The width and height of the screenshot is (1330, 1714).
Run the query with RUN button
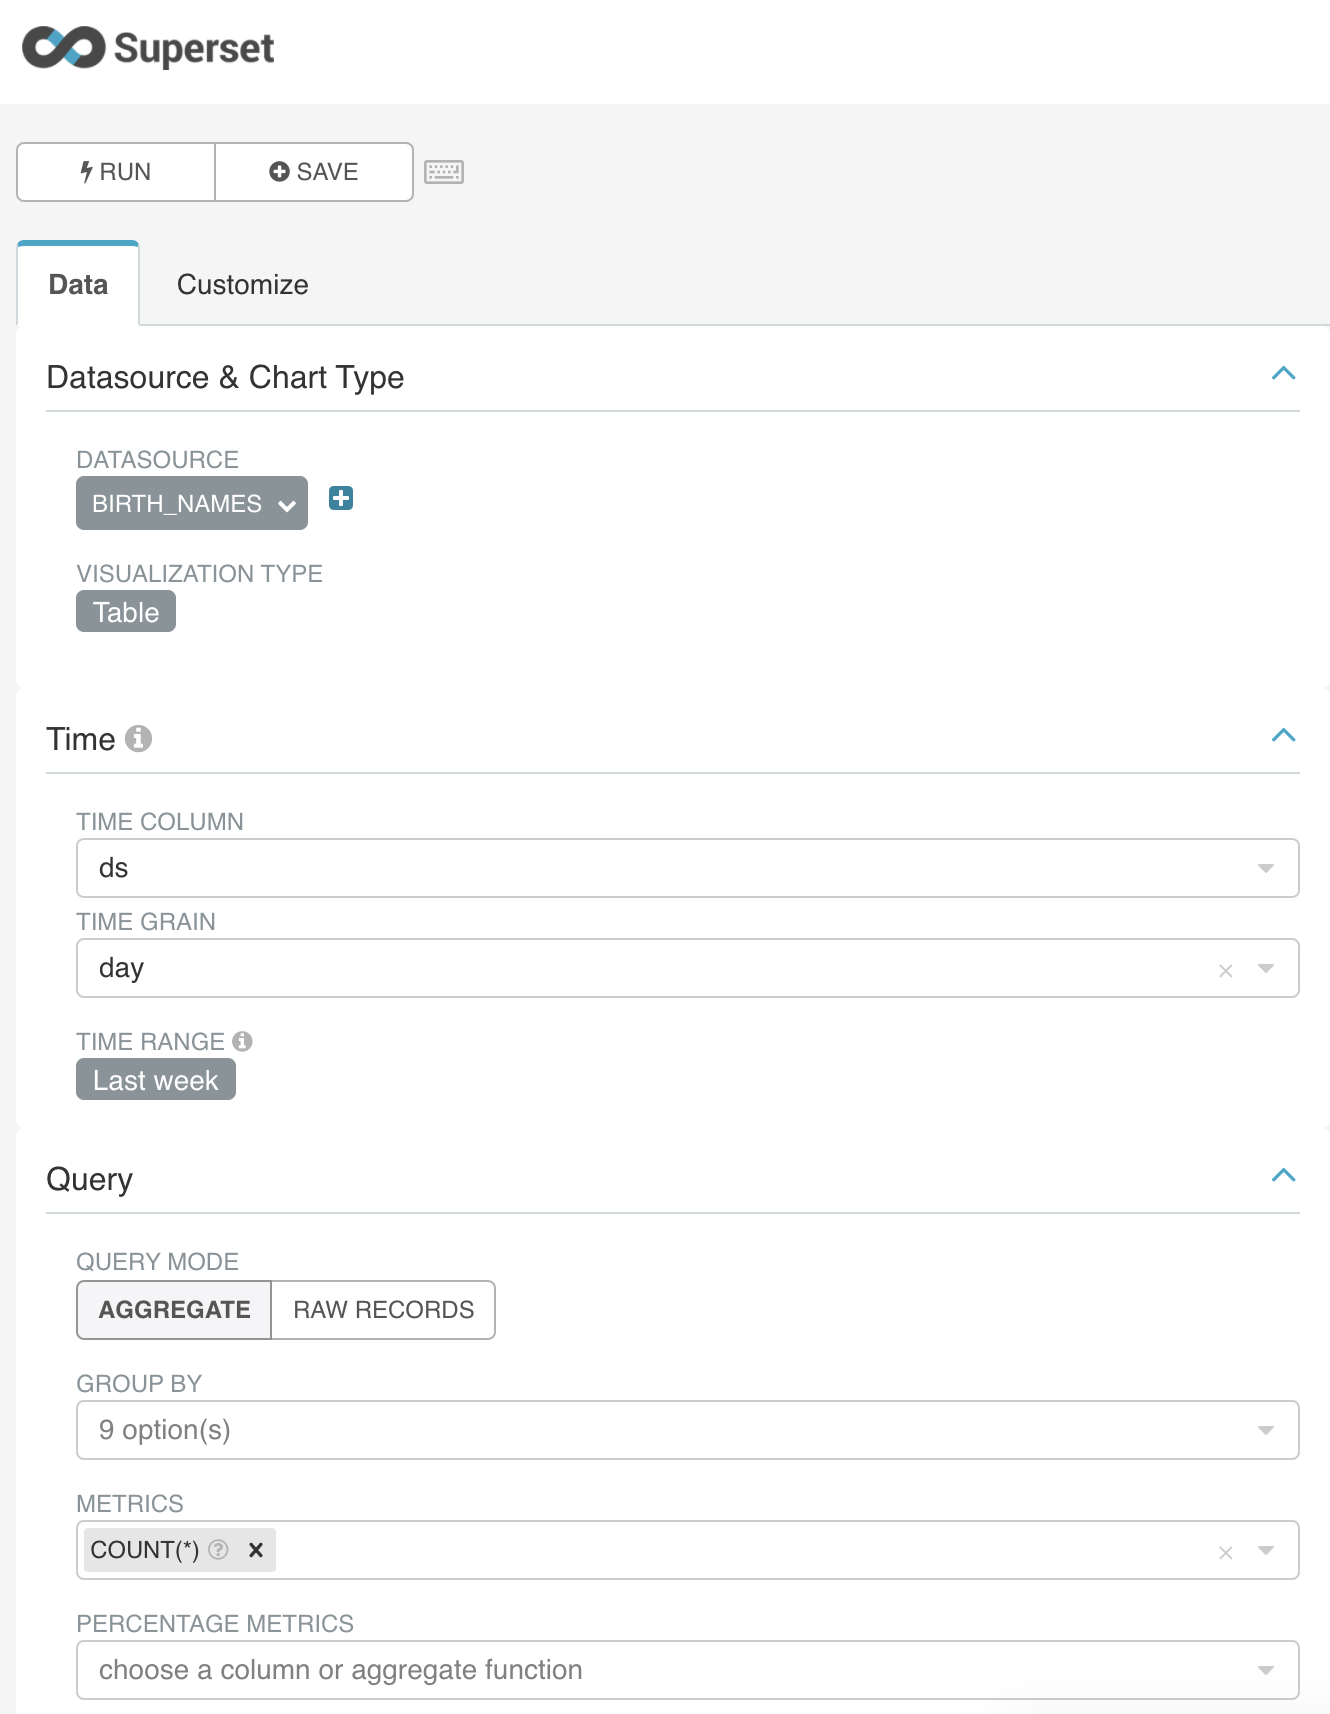point(116,172)
